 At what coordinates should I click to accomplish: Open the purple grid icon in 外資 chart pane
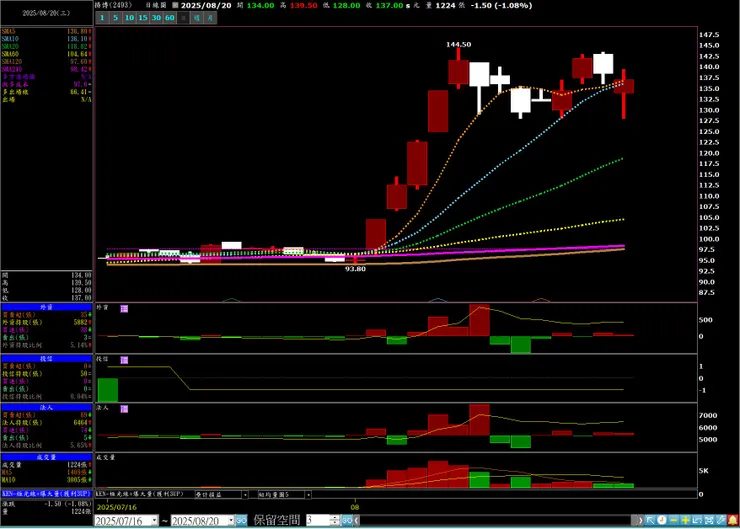click(124, 308)
